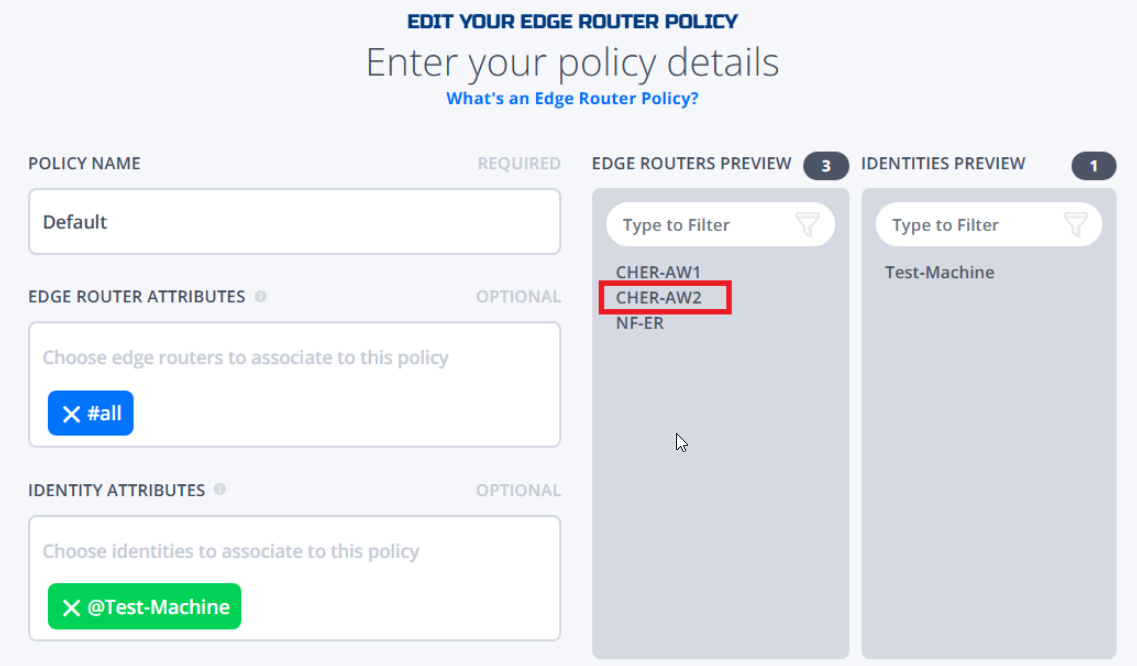Click the identity attributes selection box

click(x=294, y=578)
